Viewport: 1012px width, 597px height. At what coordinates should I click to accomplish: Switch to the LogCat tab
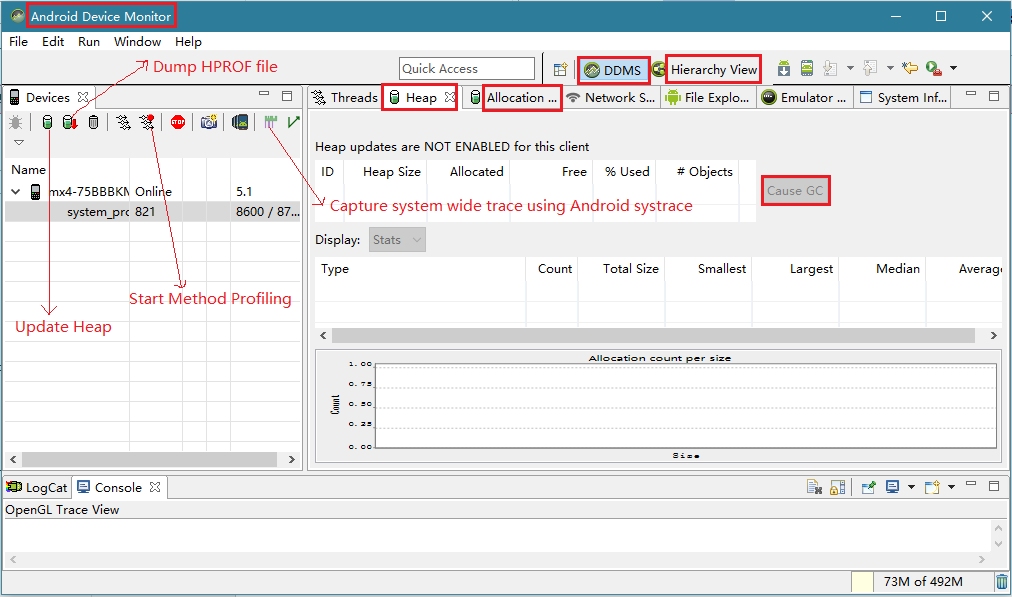point(37,487)
